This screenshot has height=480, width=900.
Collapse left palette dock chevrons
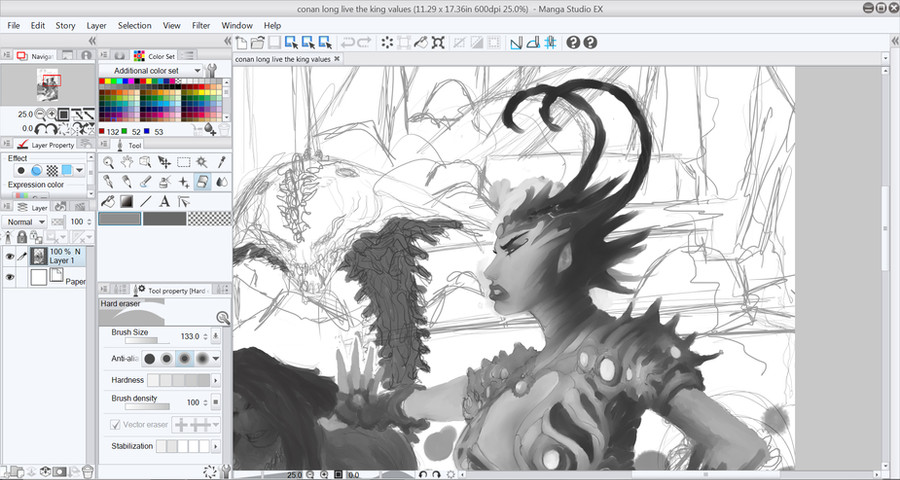(x=92, y=40)
